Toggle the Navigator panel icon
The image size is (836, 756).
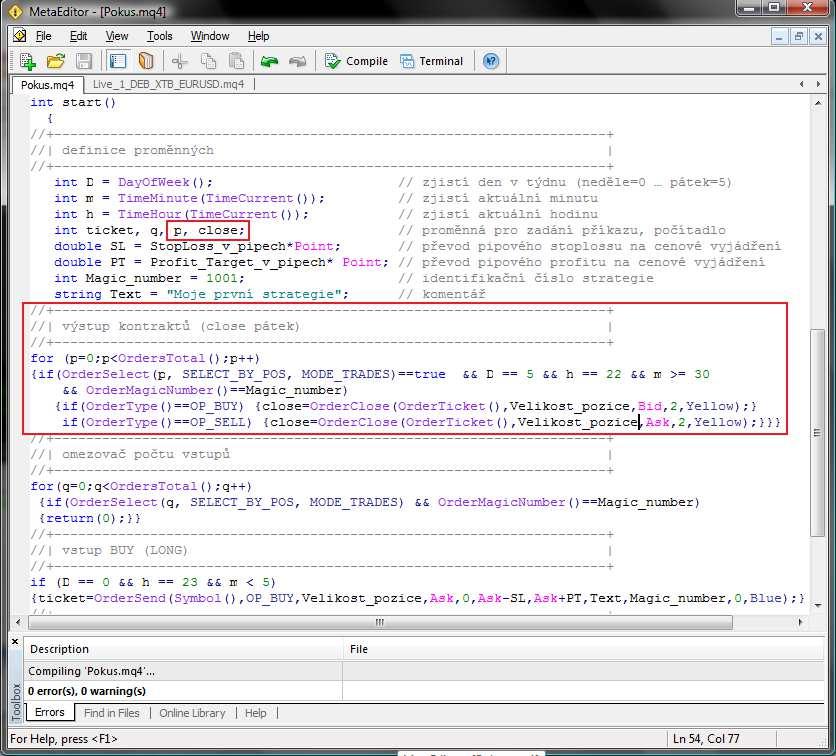point(118,61)
